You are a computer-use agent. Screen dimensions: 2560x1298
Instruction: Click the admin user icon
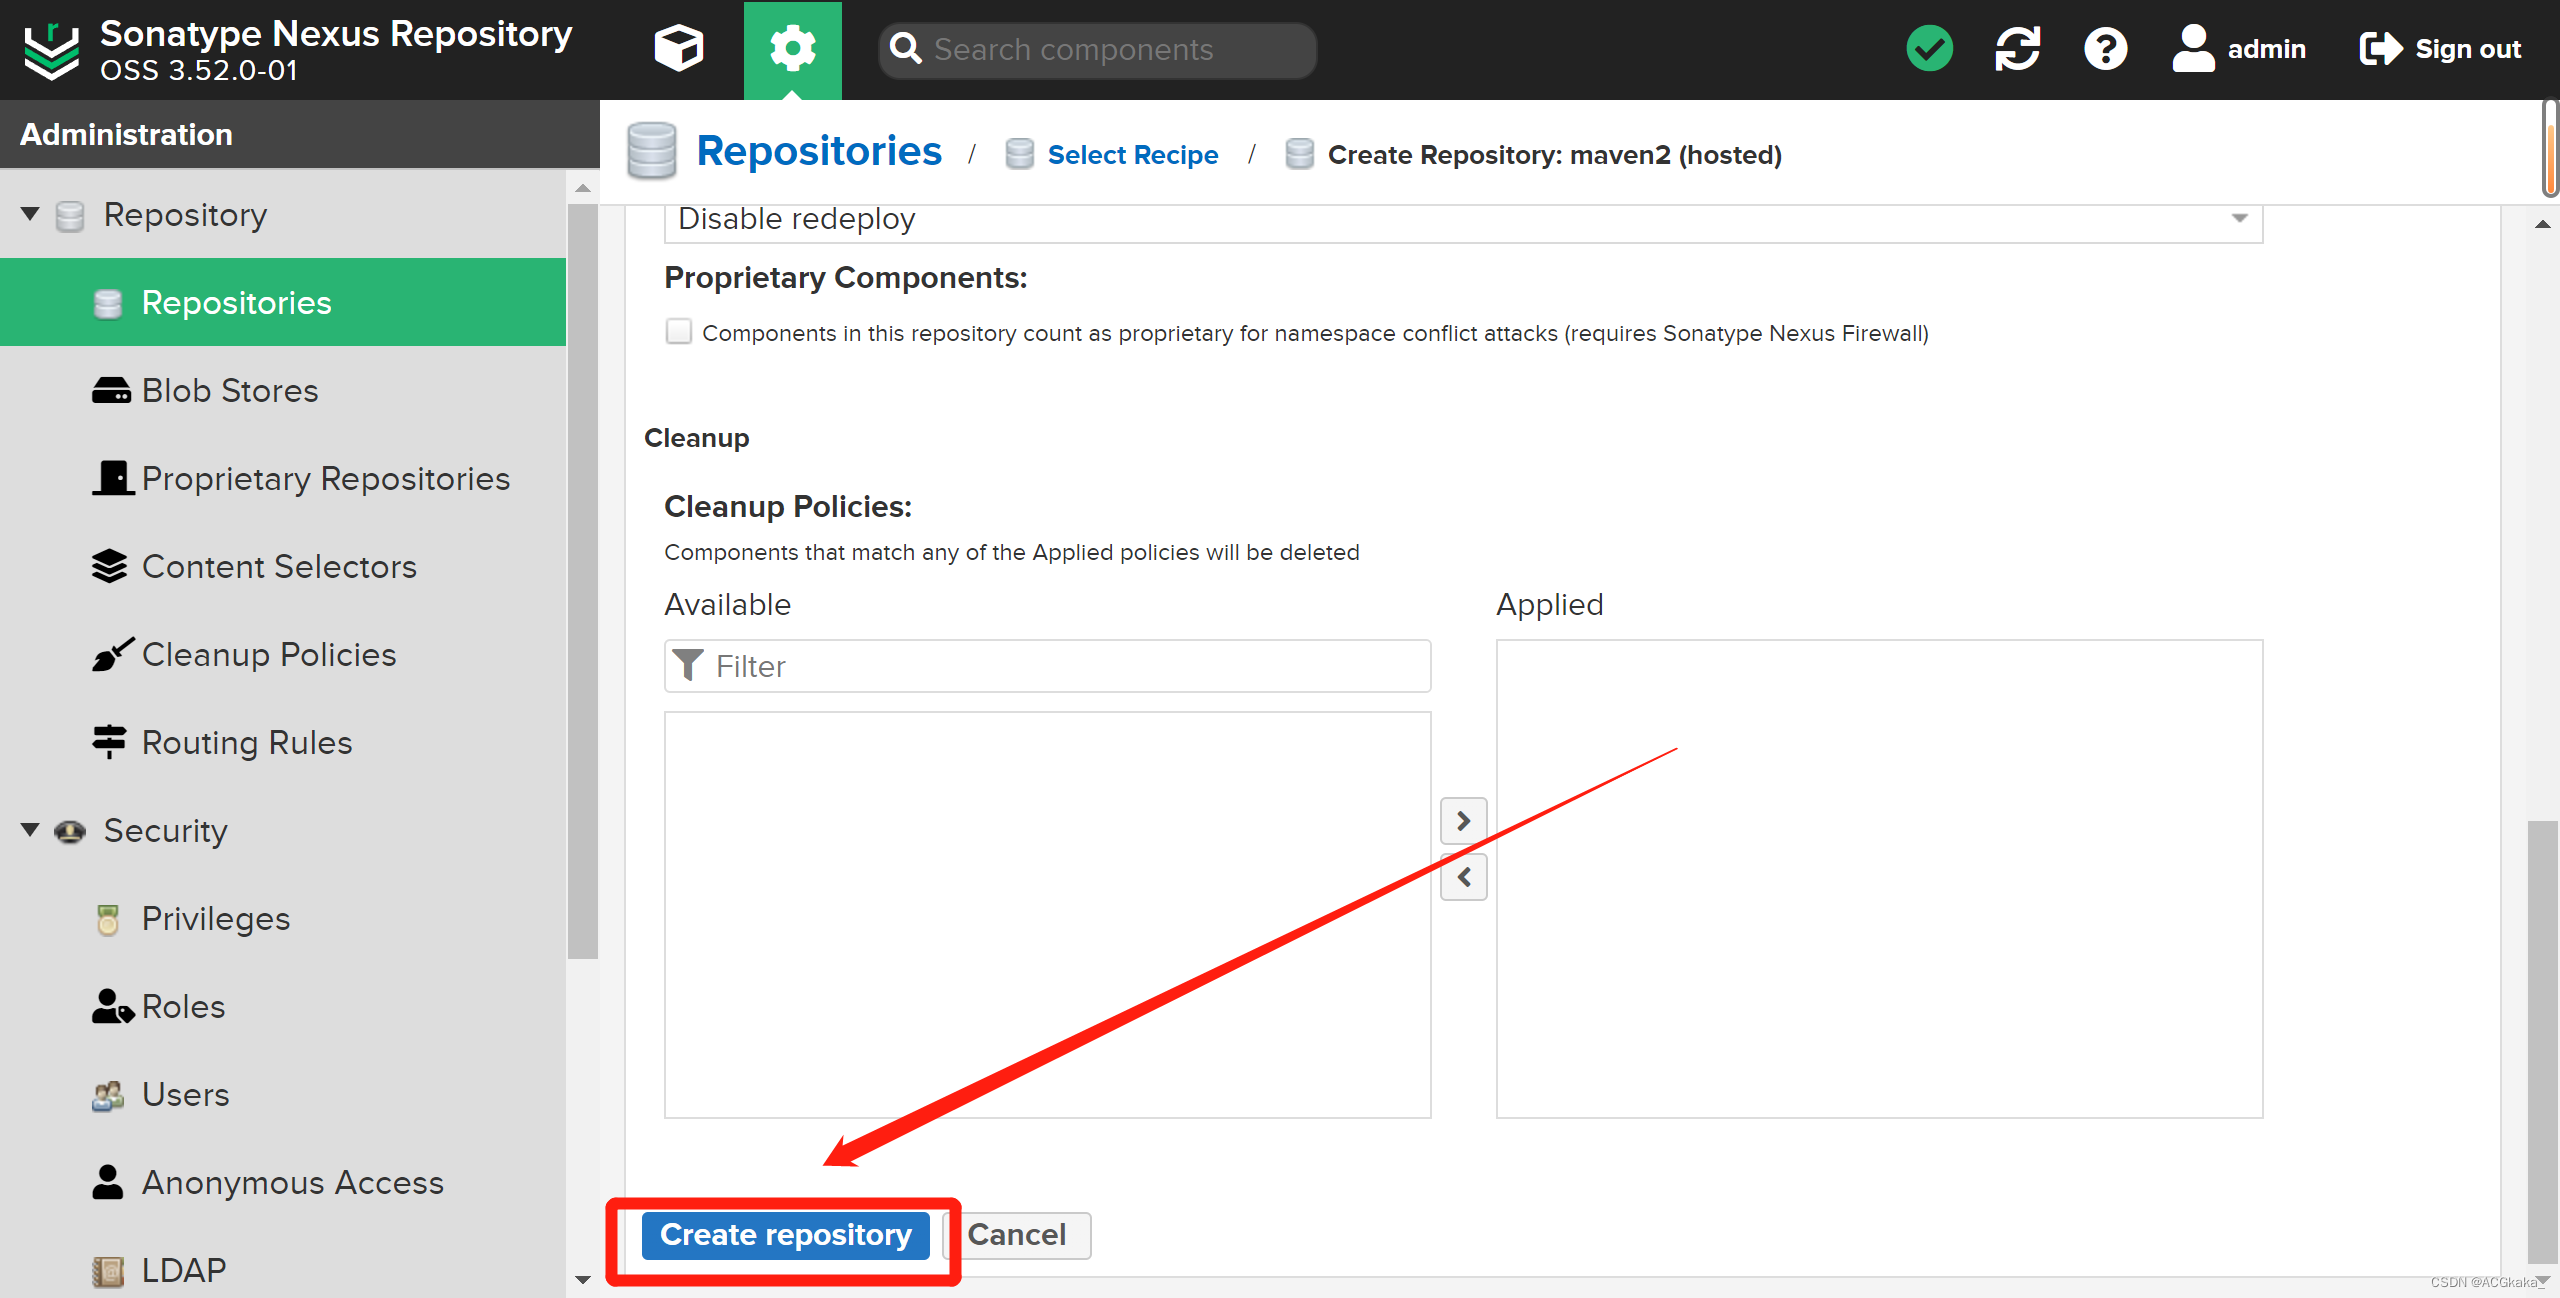[x=2193, y=48]
